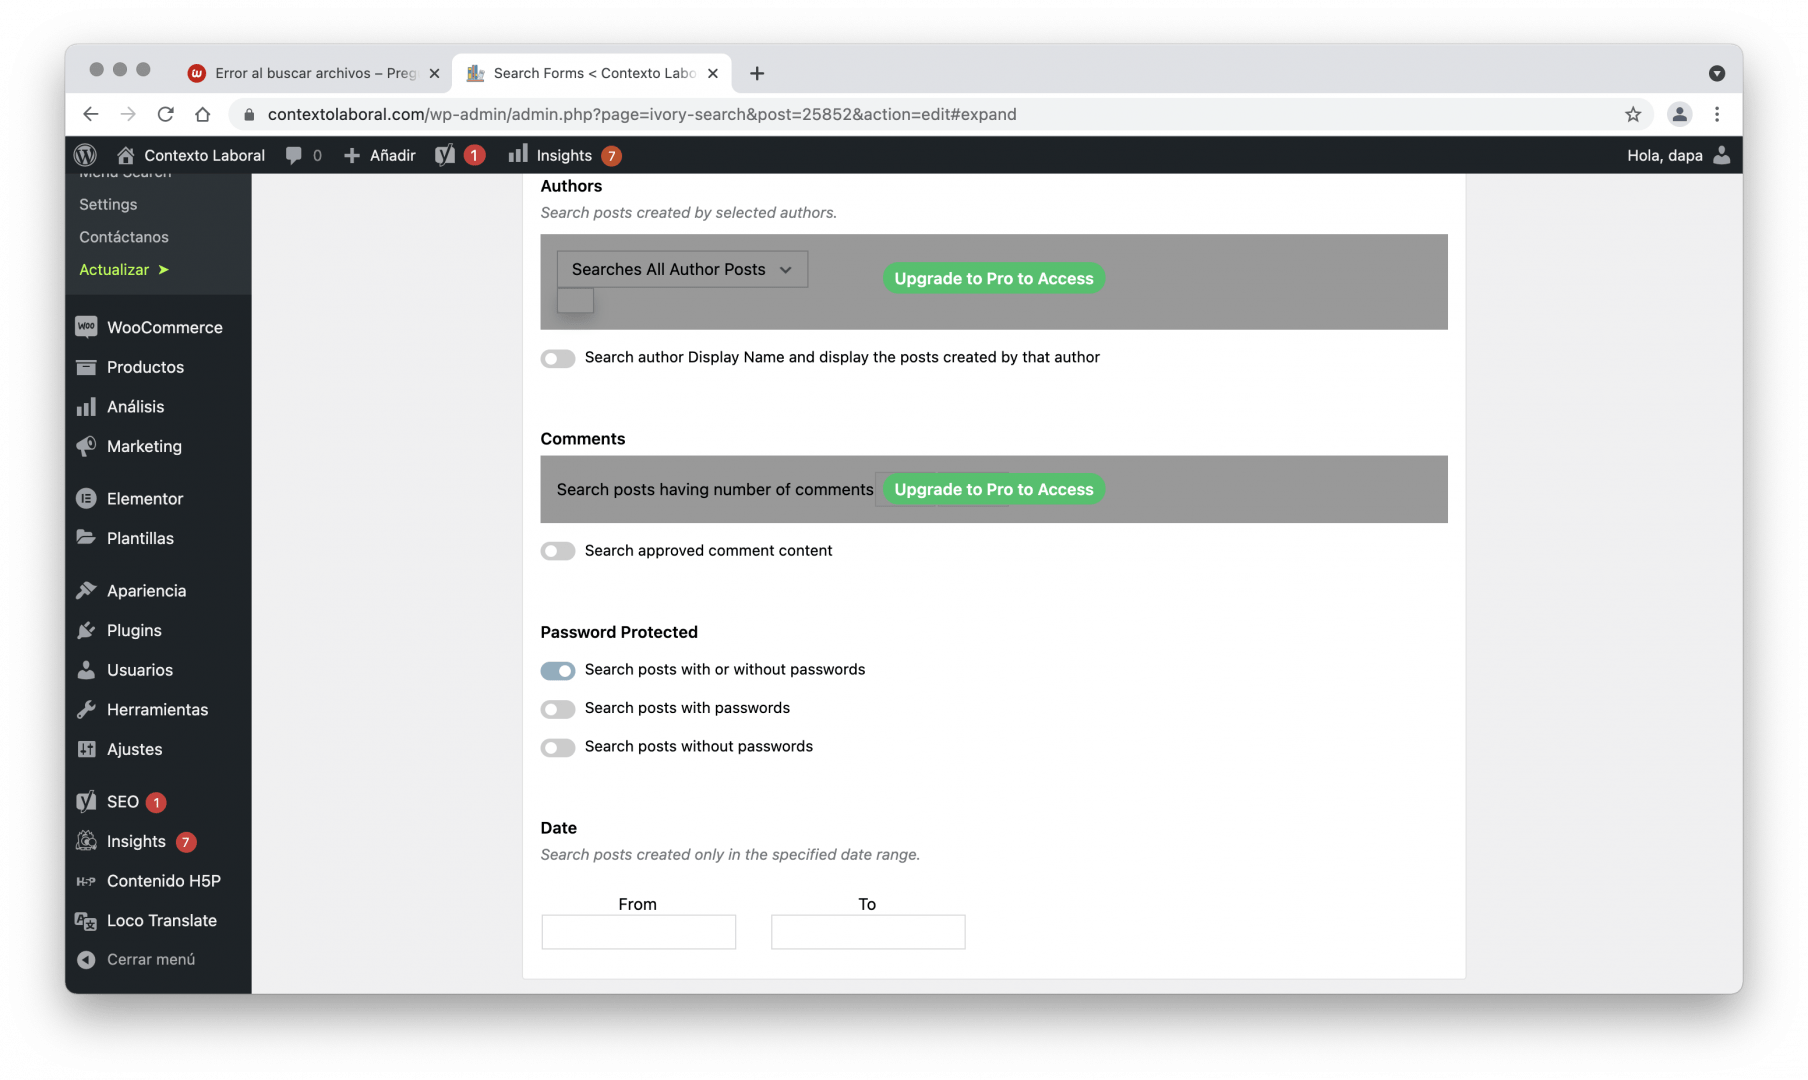Enable search posts without passwords
The image size is (1808, 1080).
(558, 747)
